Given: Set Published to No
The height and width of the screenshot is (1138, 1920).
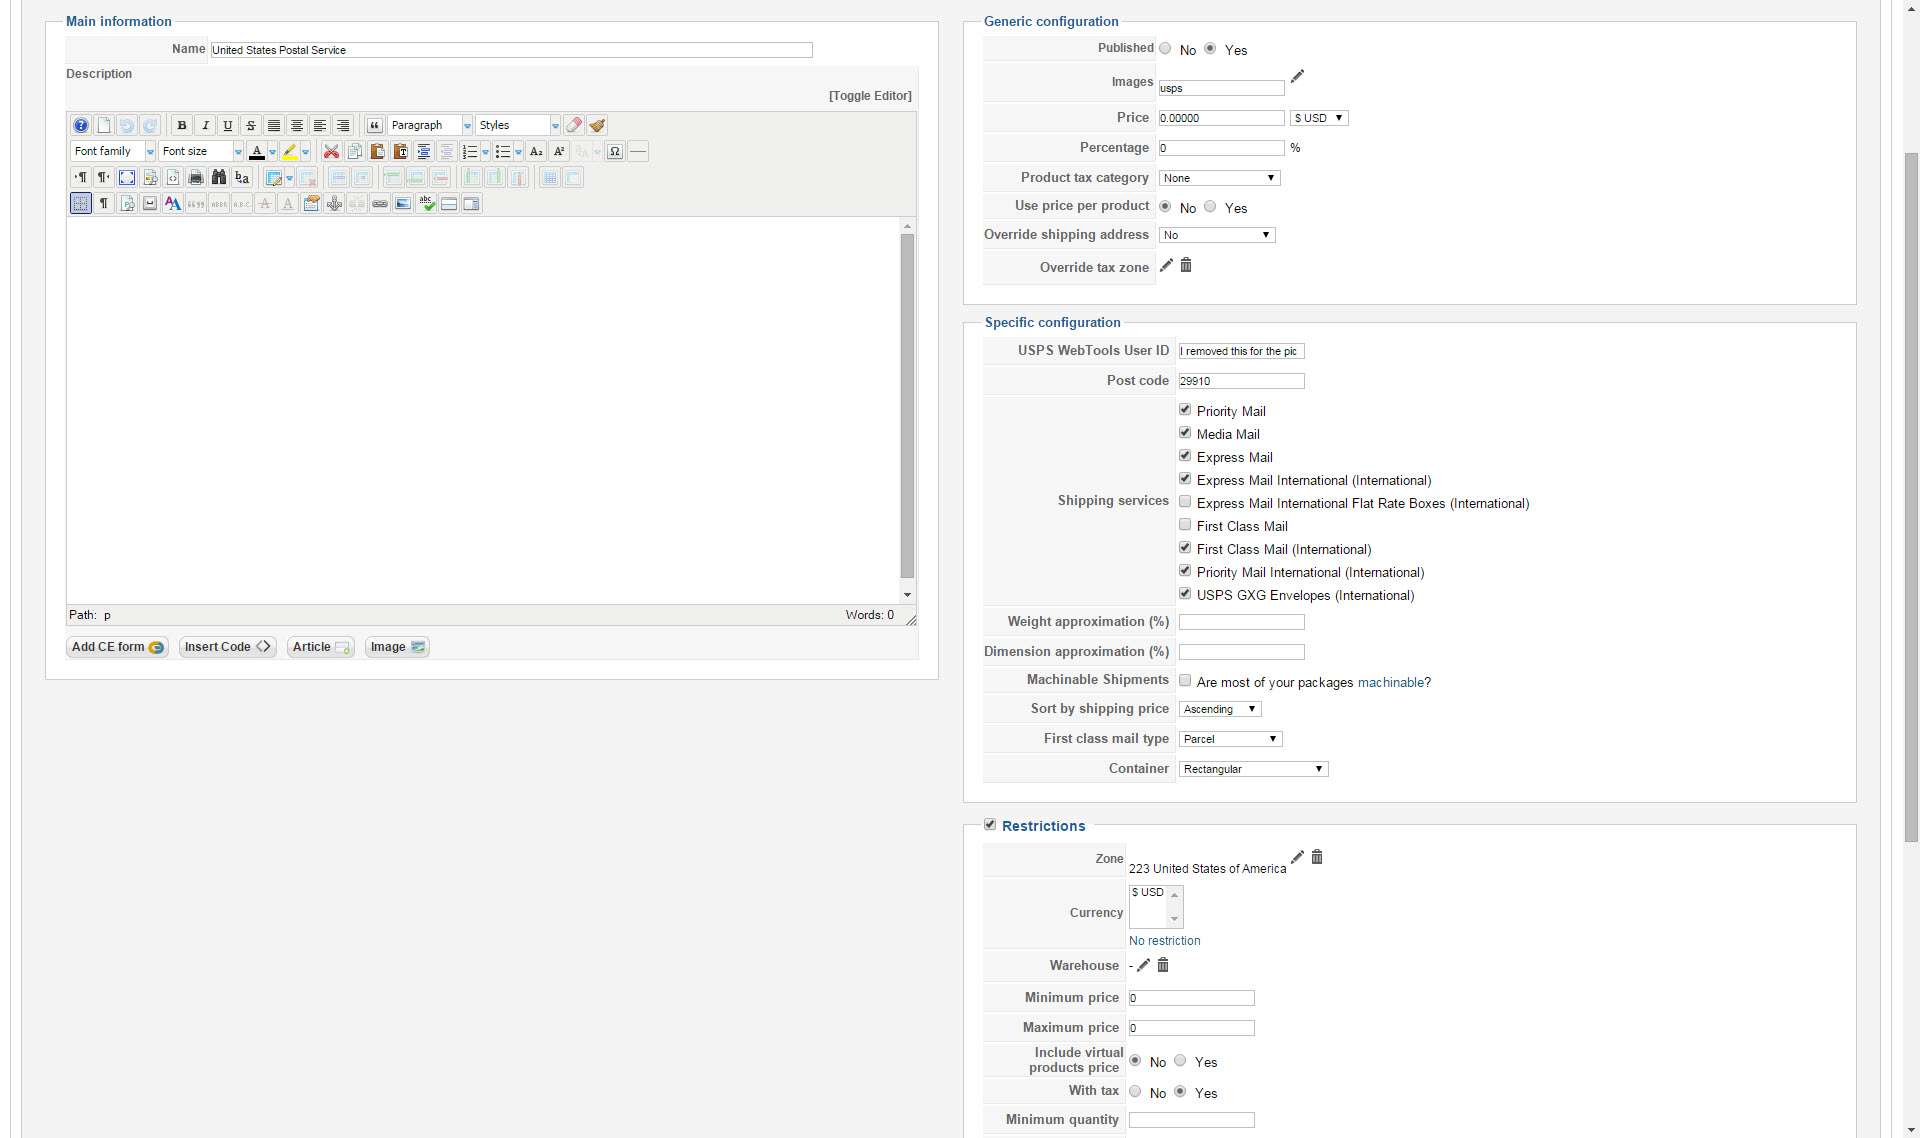Looking at the screenshot, I should point(1165,48).
